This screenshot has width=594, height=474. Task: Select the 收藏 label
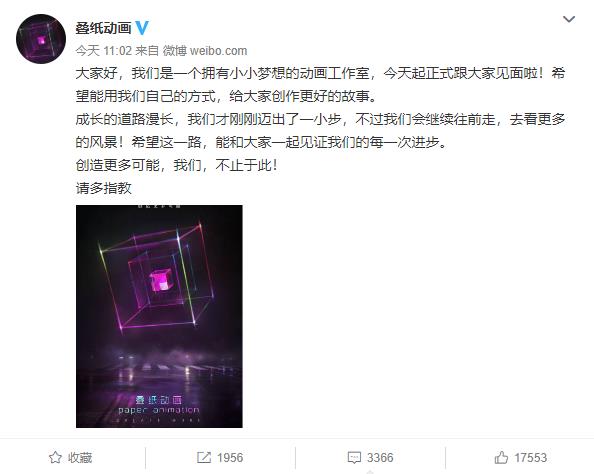coord(80,458)
